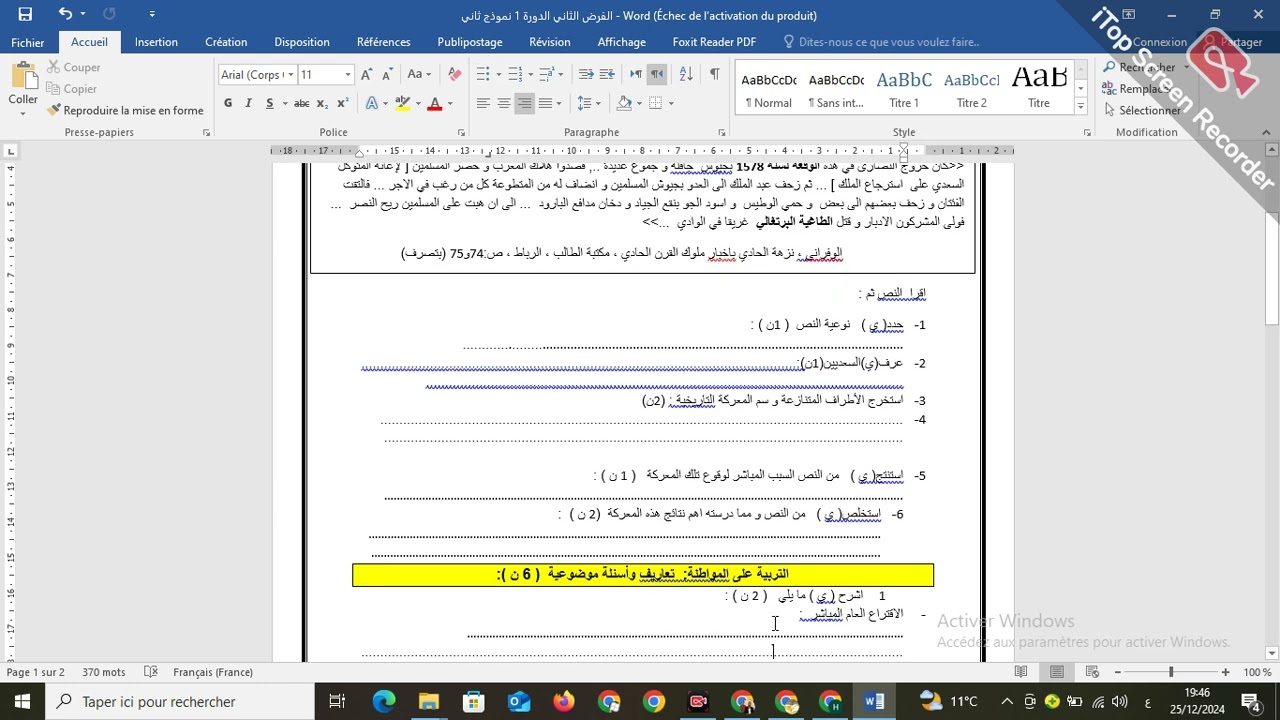Set left-to-right text direction

tap(636, 75)
